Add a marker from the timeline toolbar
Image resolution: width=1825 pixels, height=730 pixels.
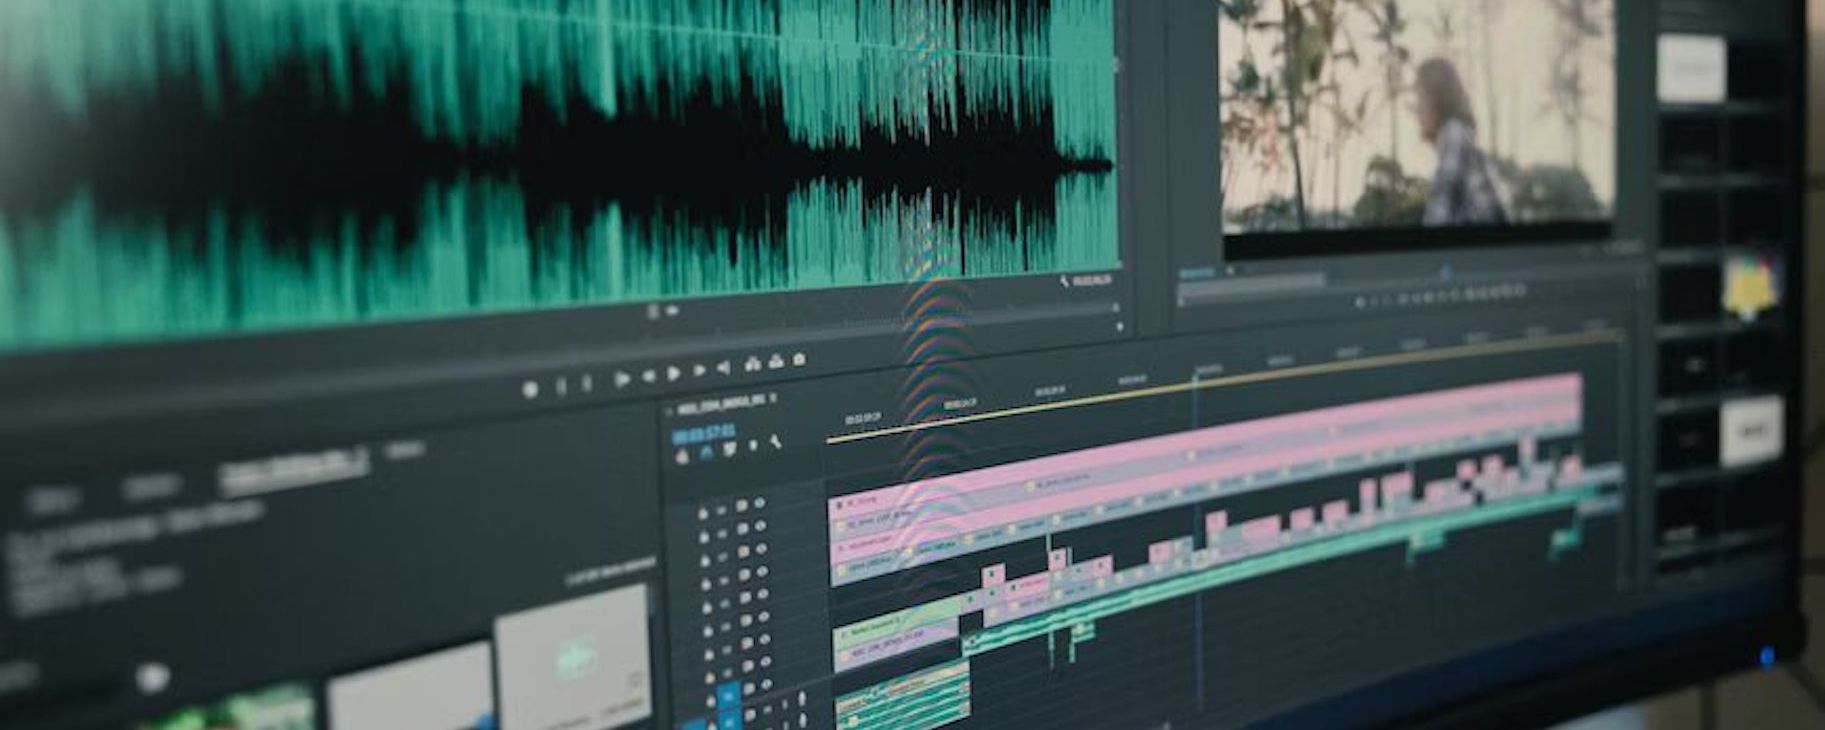[753, 444]
